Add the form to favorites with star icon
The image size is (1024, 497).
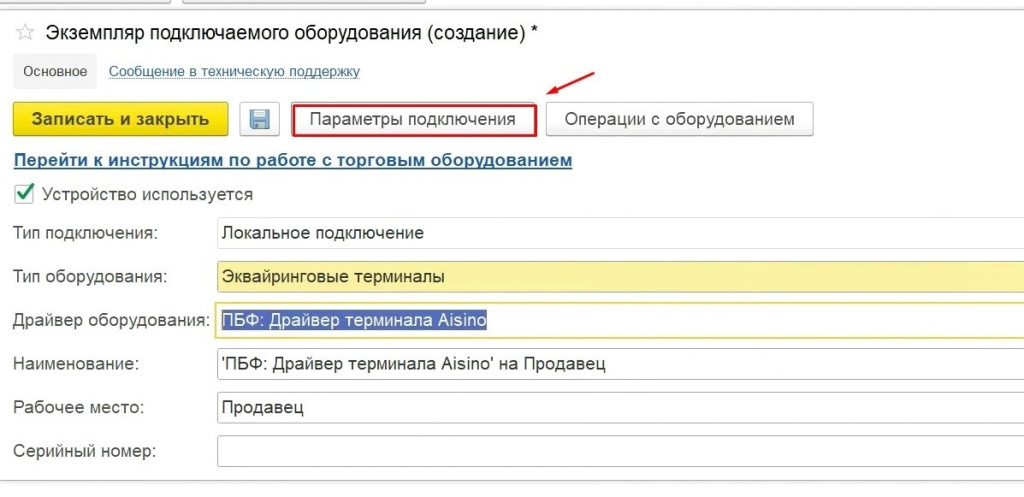pyautogui.click(x=25, y=32)
